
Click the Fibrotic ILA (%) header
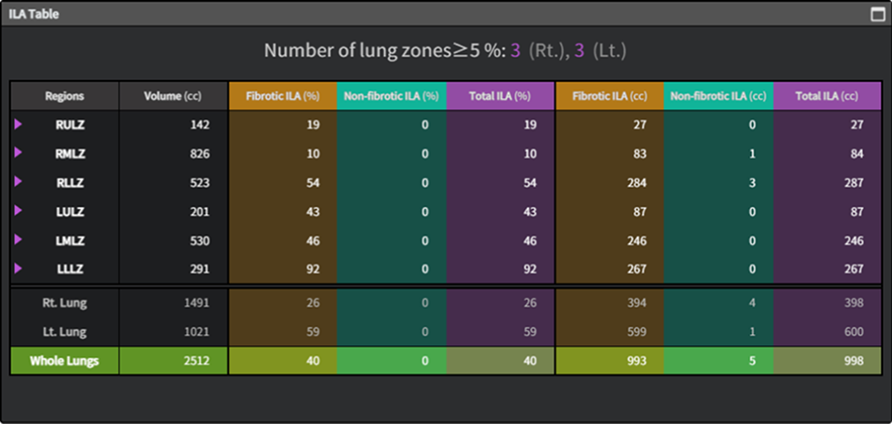[x=283, y=96]
